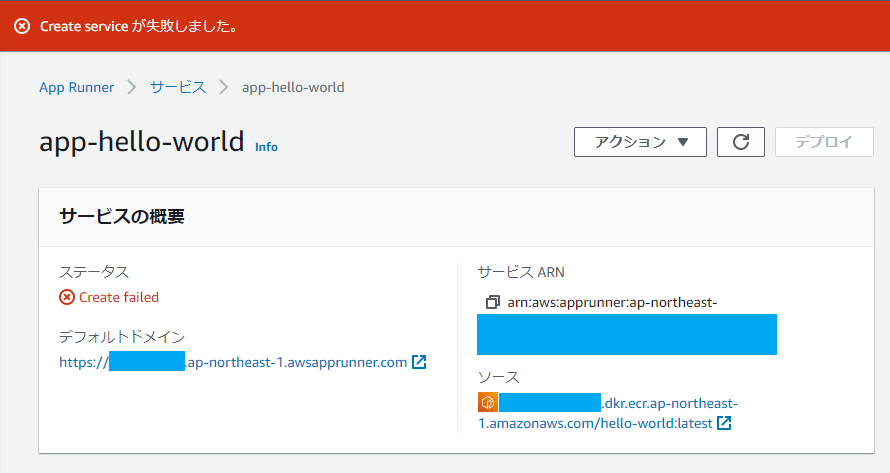
Task: Click the サービスの概要 panel heading
Action: [122, 217]
